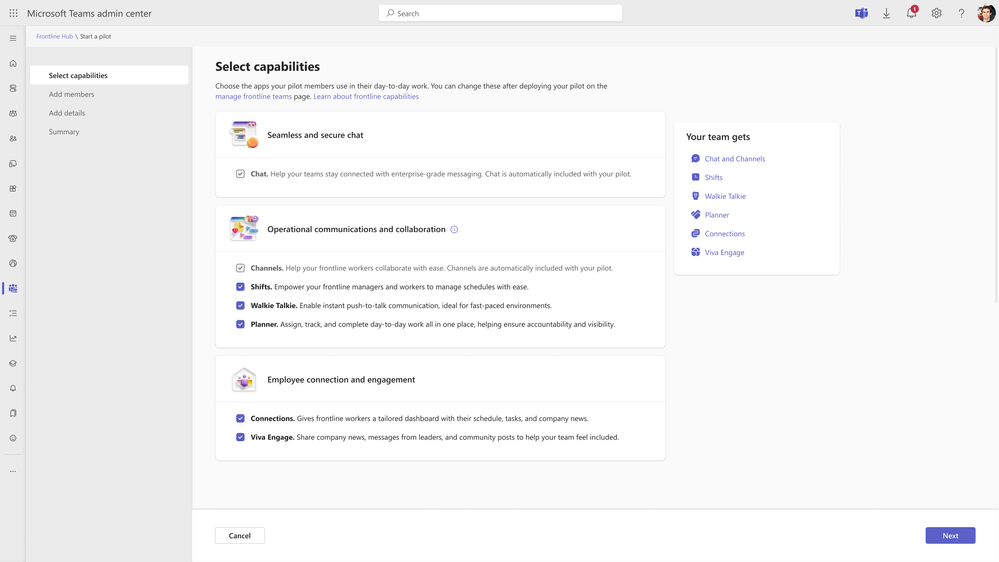Screen dimensions: 999x562
Task: Open the Analytics chart sidebar icon
Action: 13,338
